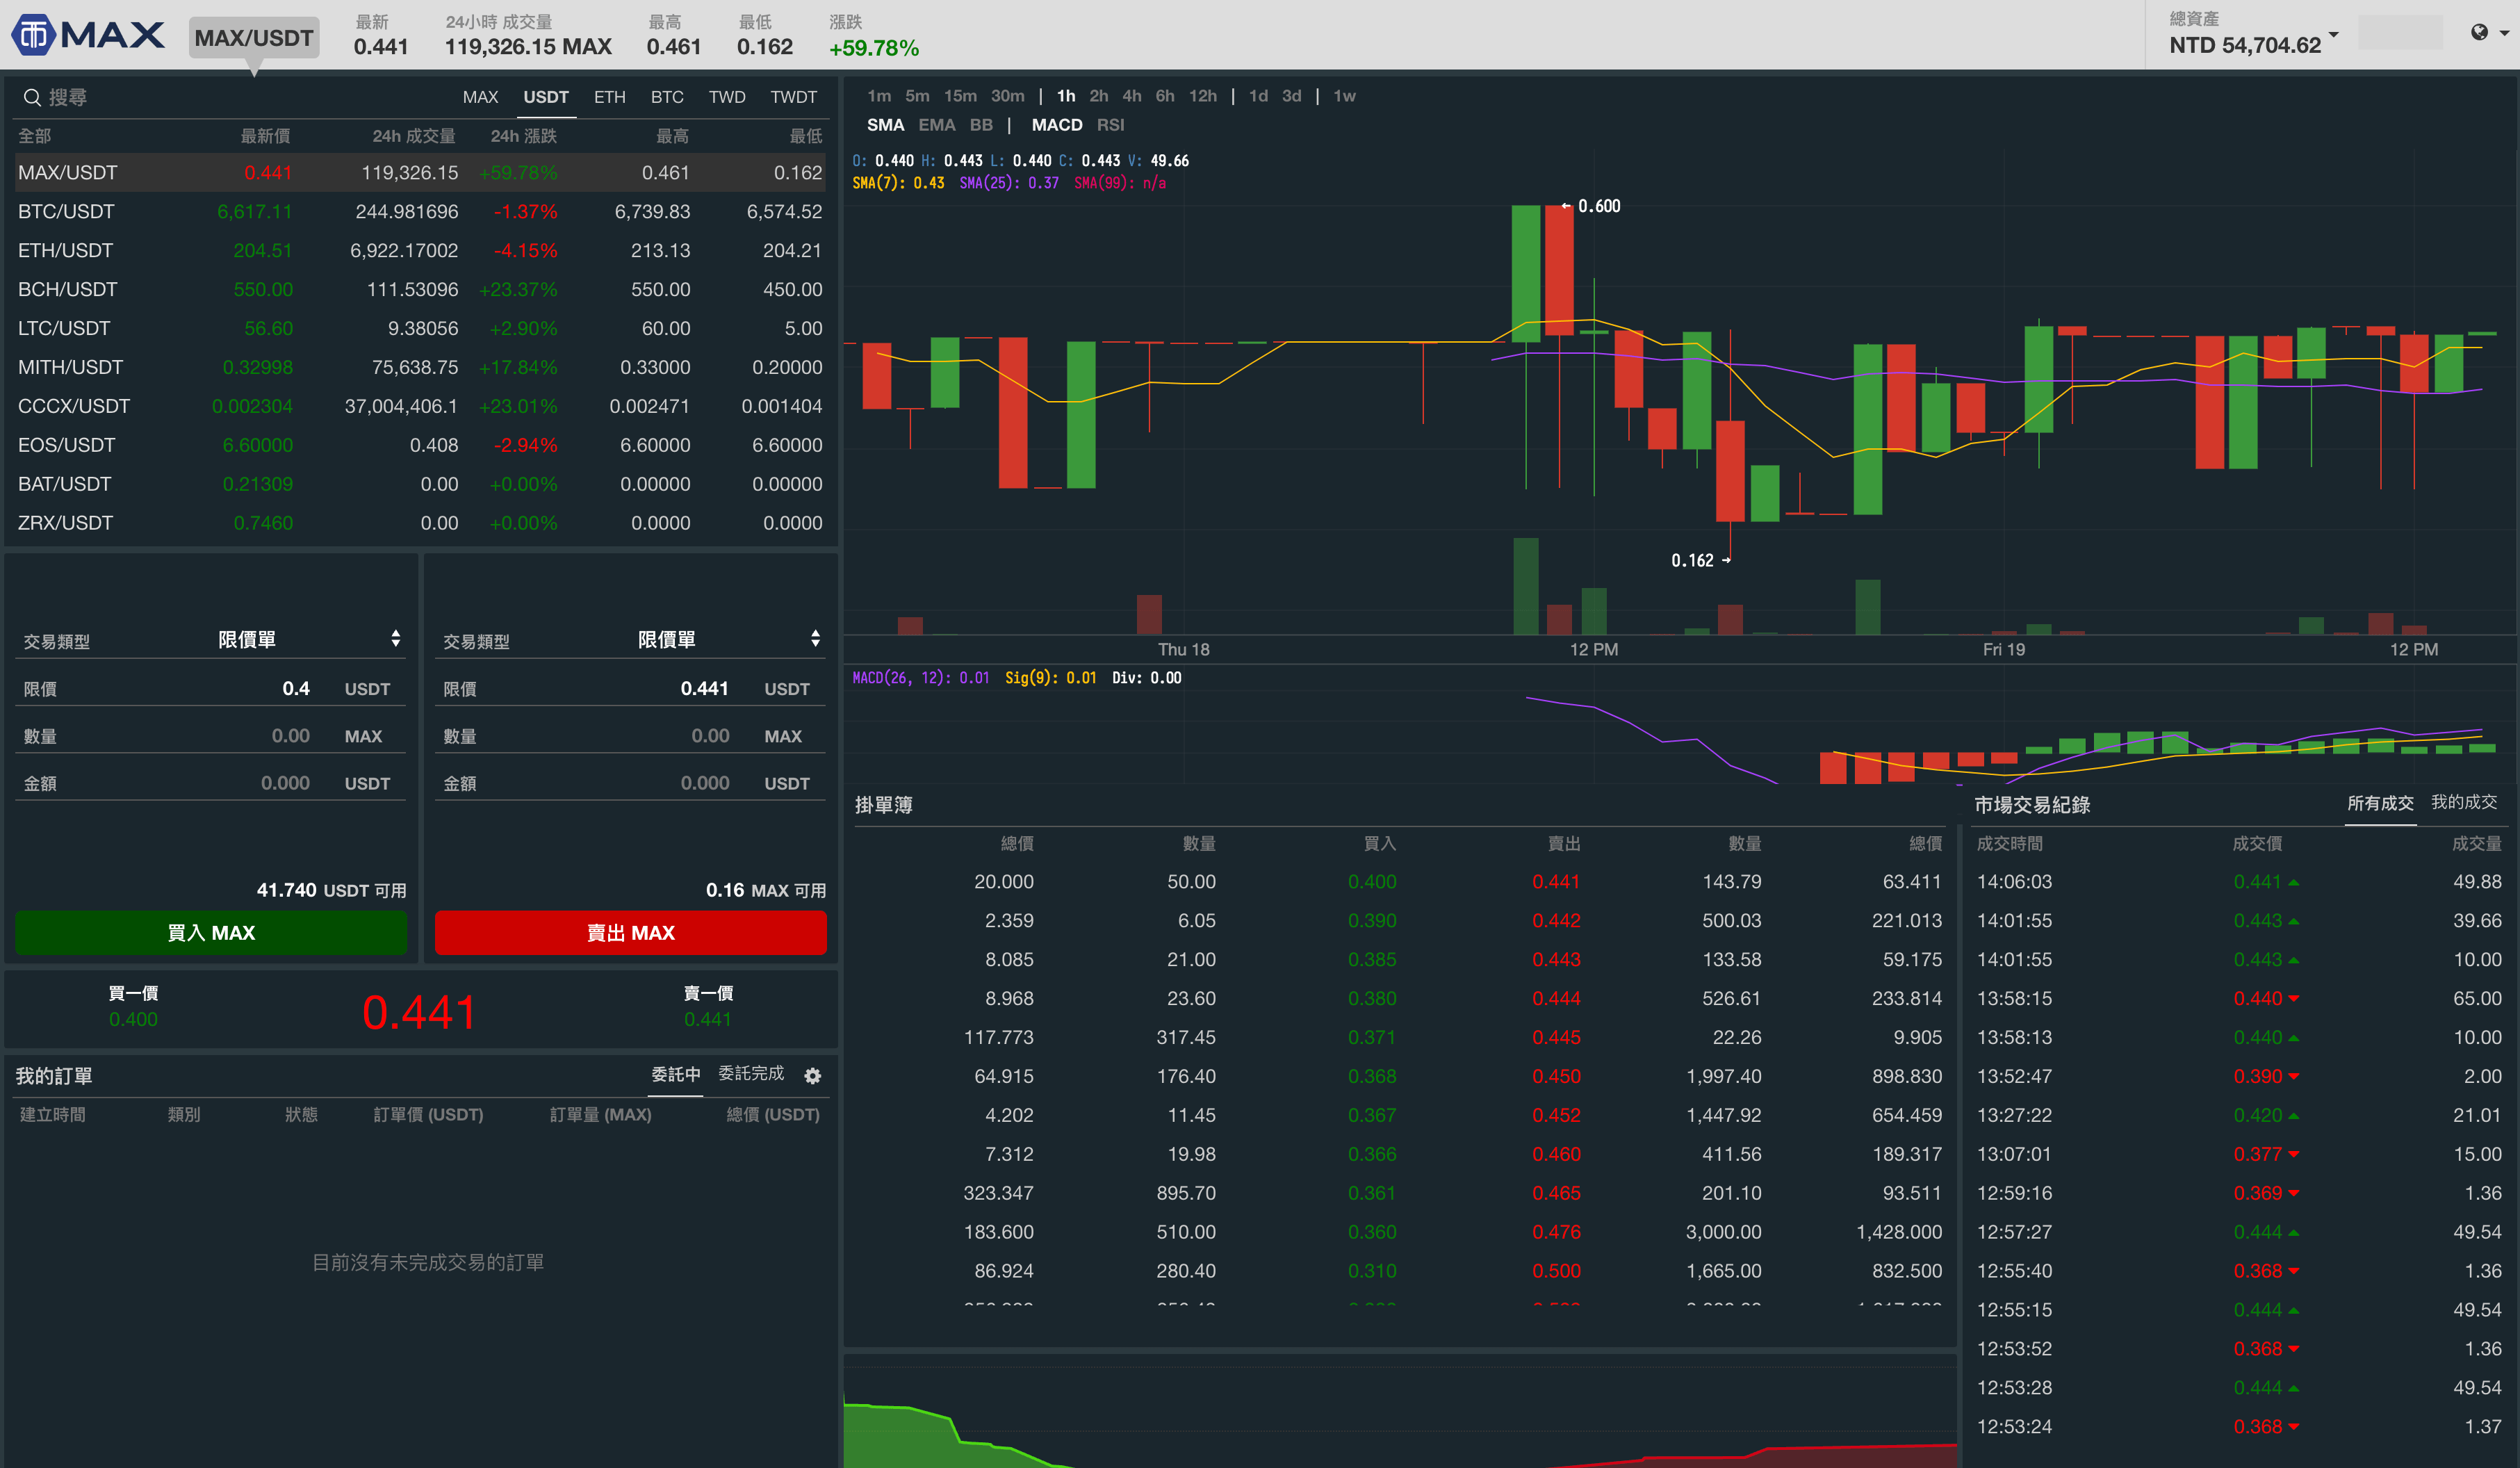The width and height of the screenshot is (2520, 1468).
Task: Click buy limit price field 0.4
Action: point(210,688)
